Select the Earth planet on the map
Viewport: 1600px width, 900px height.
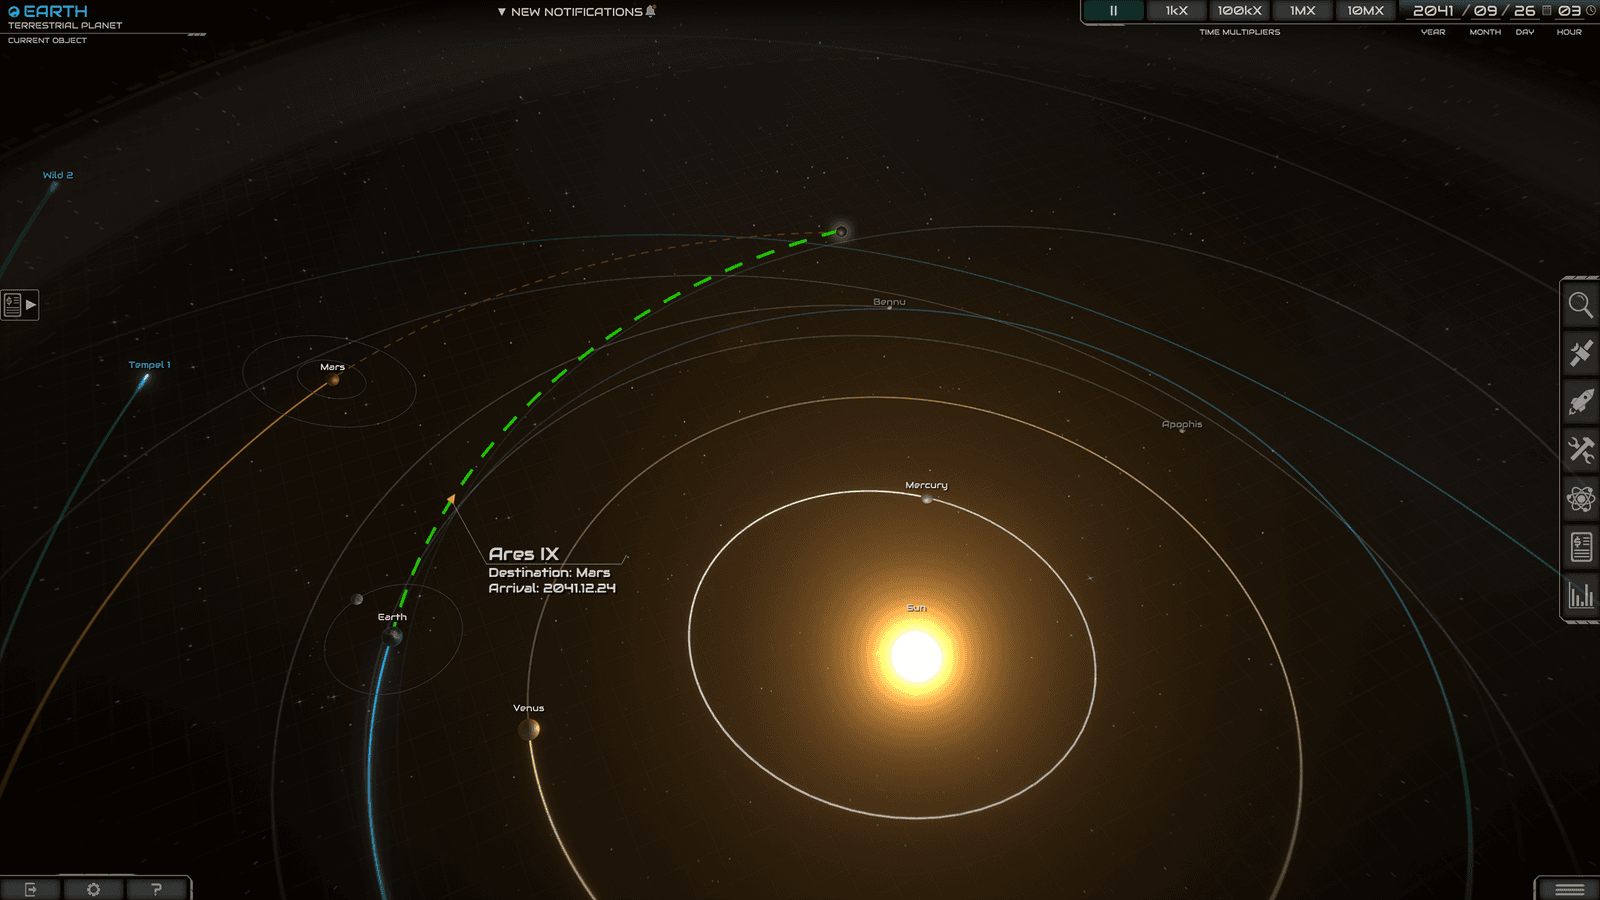point(393,636)
